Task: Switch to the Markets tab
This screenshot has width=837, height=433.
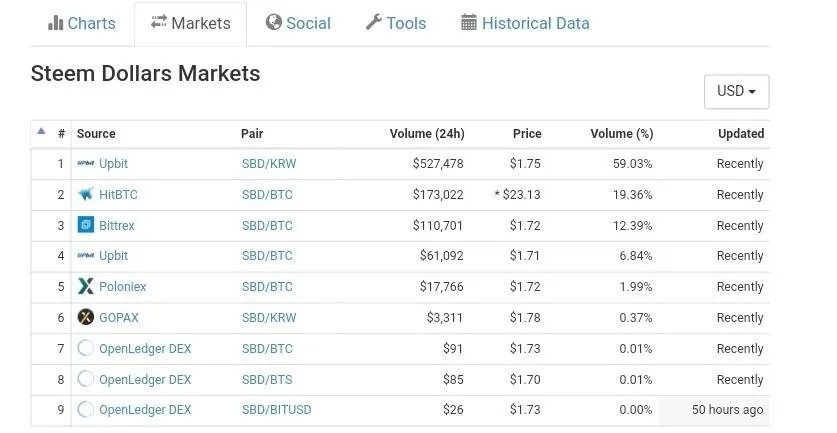Action: click(x=191, y=23)
